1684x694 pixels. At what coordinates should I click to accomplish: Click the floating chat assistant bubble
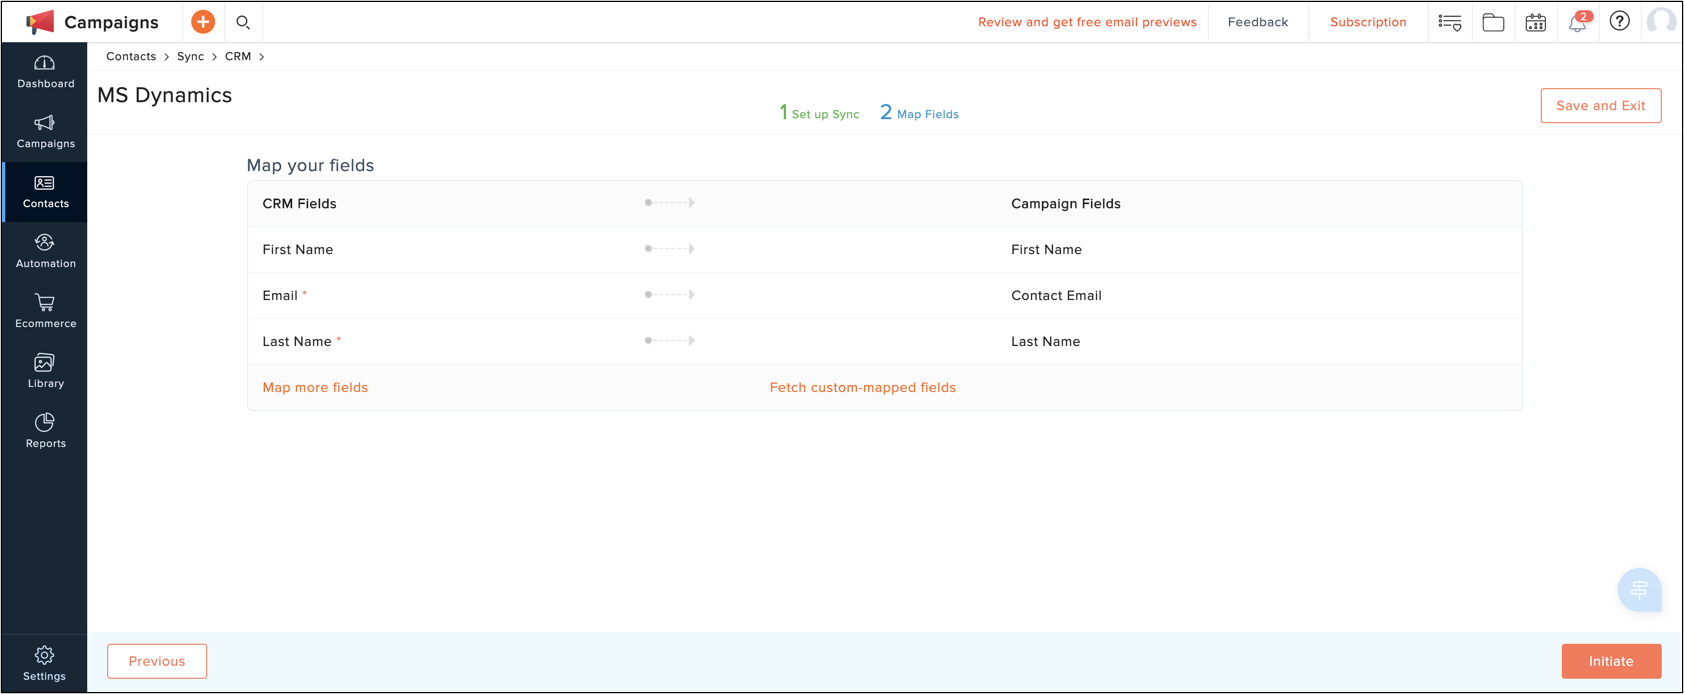[x=1640, y=590]
